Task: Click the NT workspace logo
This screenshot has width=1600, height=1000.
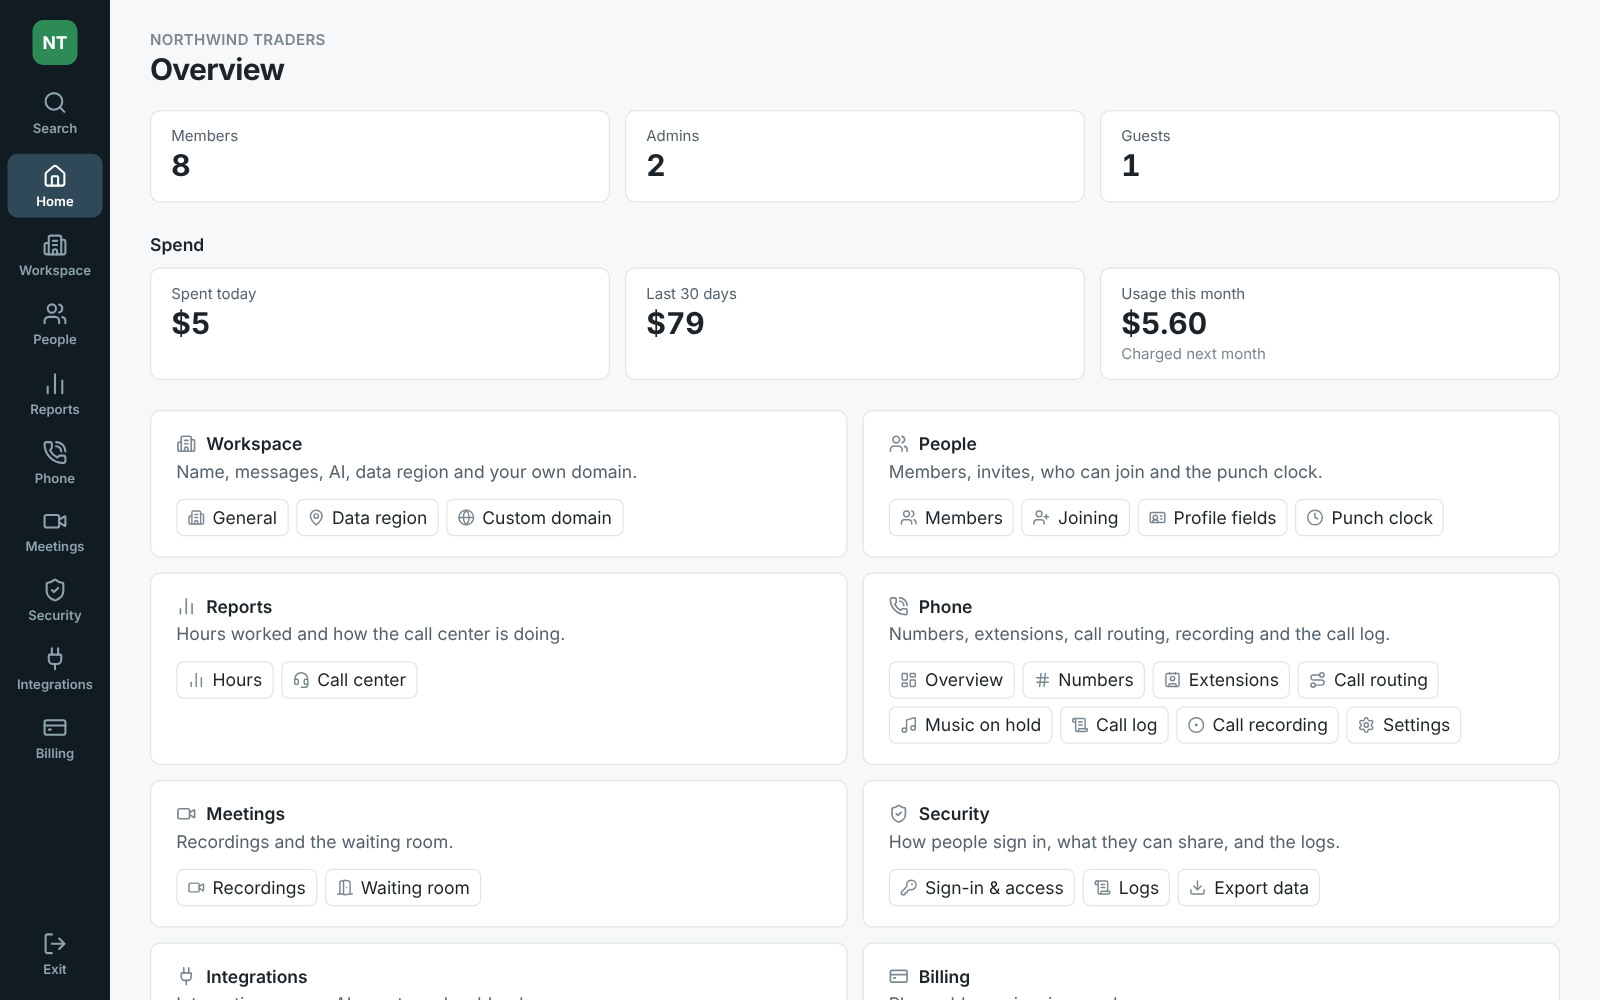Action: (55, 43)
